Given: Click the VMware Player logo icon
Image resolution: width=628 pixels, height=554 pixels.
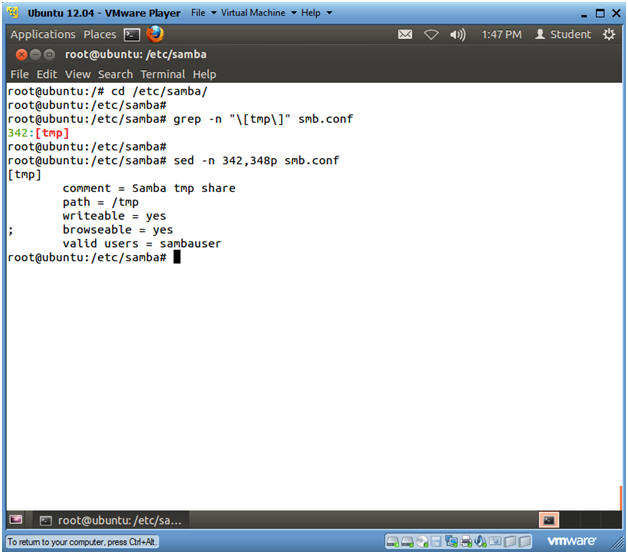Looking at the screenshot, I should (x=13, y=12).
